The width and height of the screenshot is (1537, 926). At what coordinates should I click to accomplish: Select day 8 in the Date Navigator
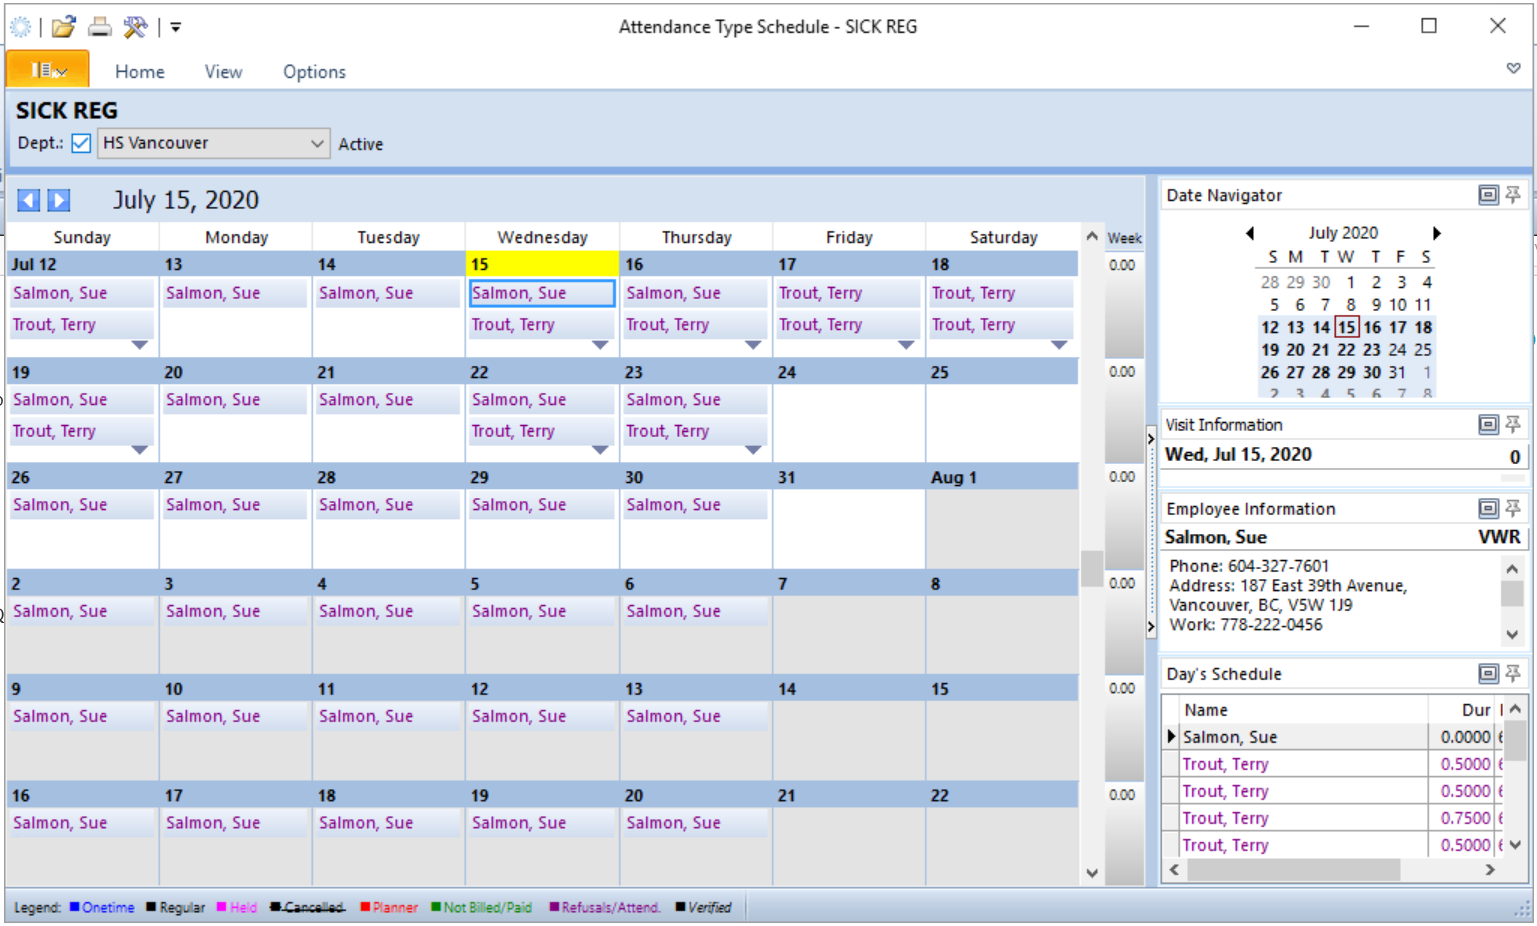pos(1350,305)
